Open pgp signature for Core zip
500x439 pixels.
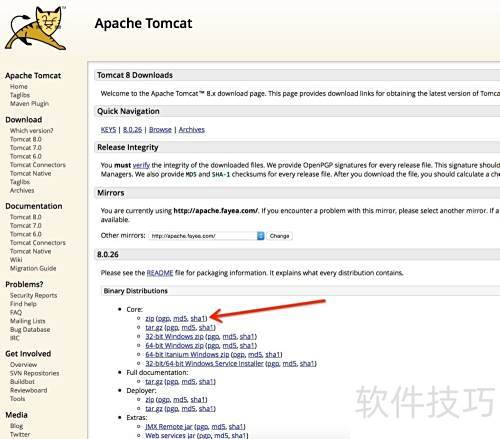point(164,319)
